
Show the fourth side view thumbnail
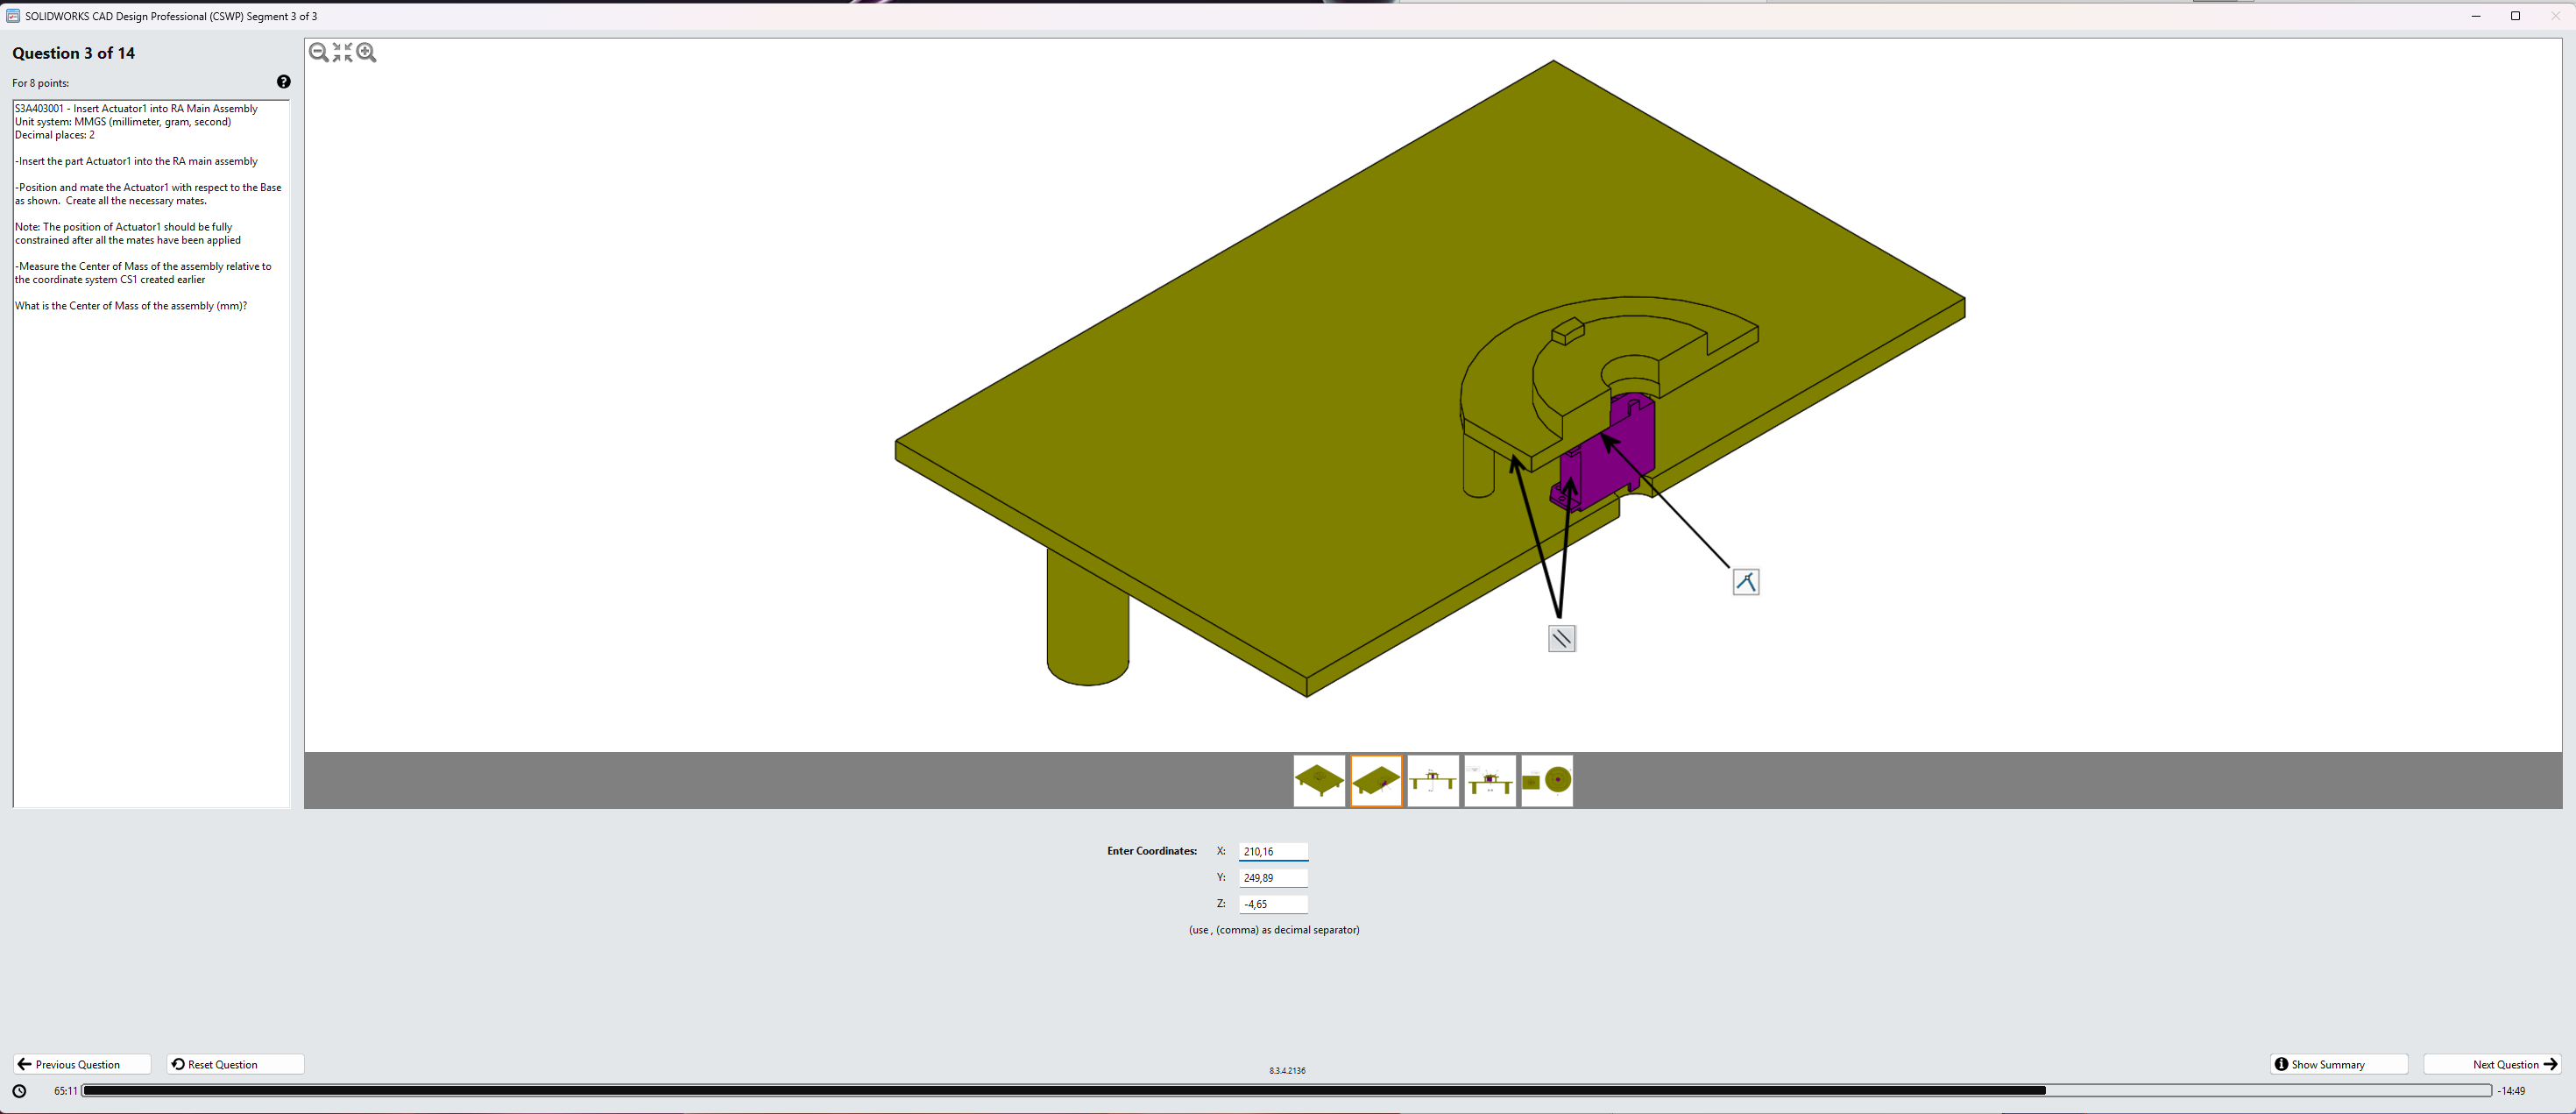[x=1490, y=780]
